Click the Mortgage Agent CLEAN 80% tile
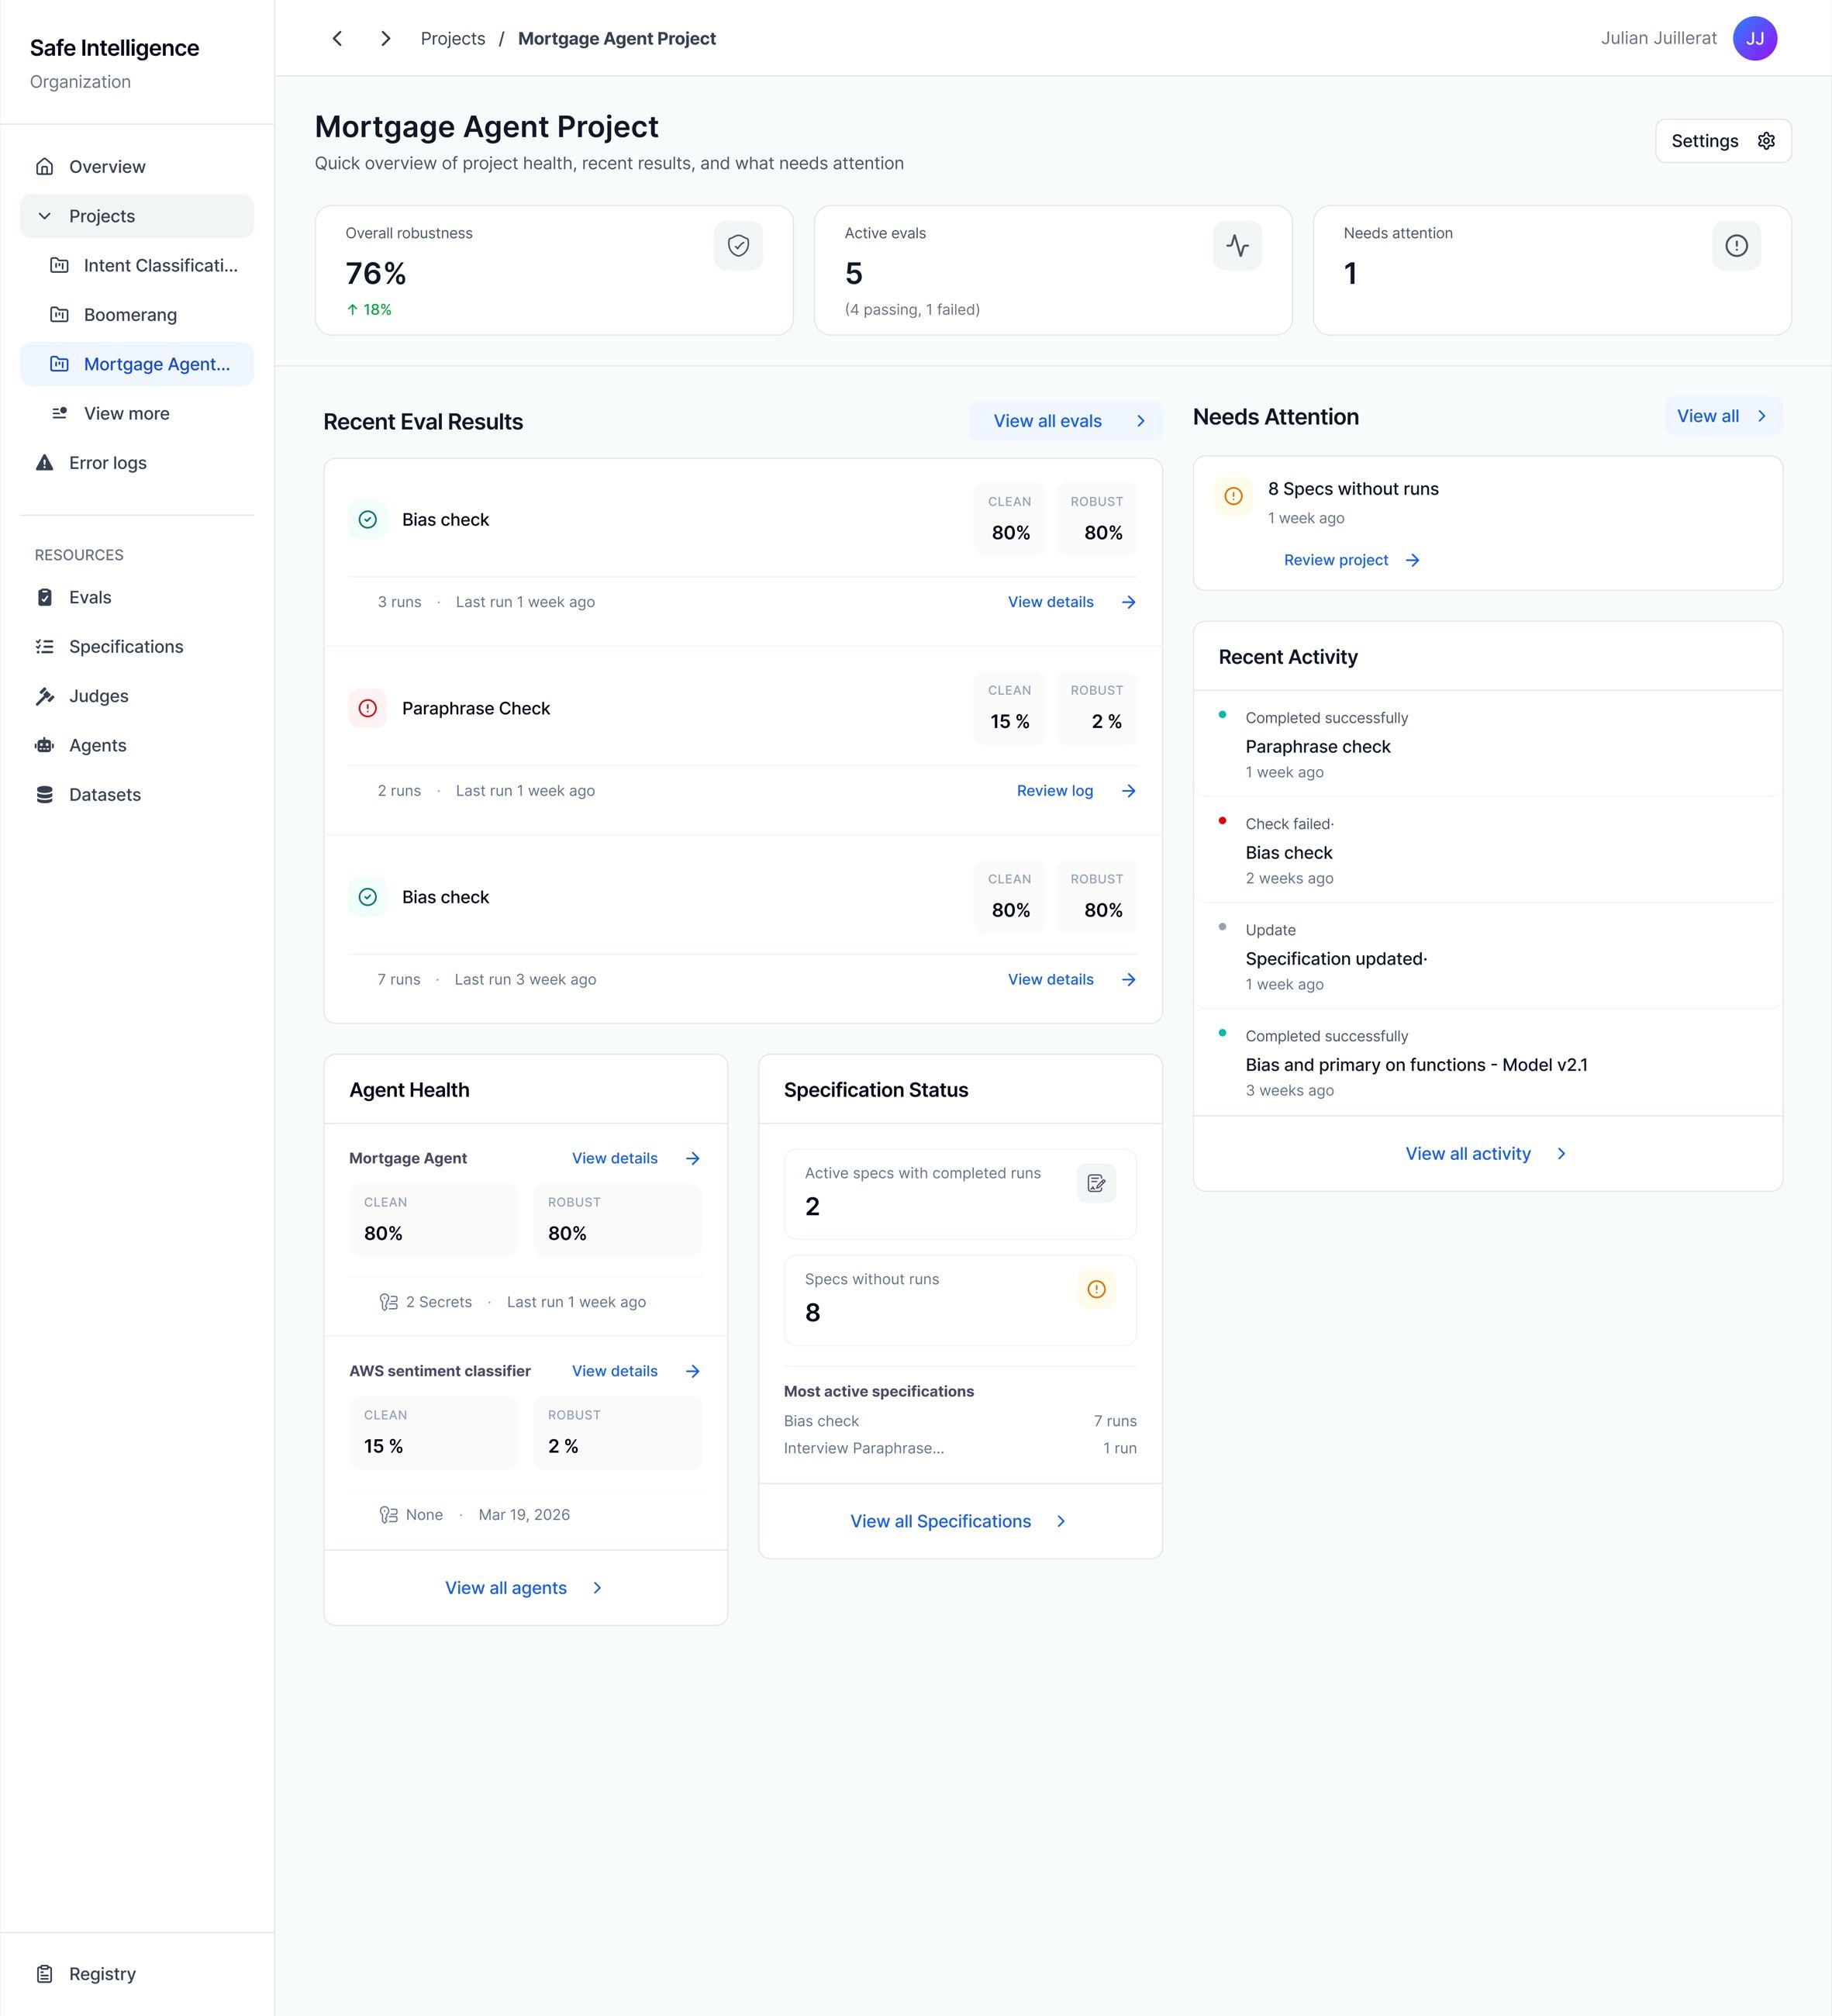This screenshot has width=1832, height=2016. coord(433,1220)
